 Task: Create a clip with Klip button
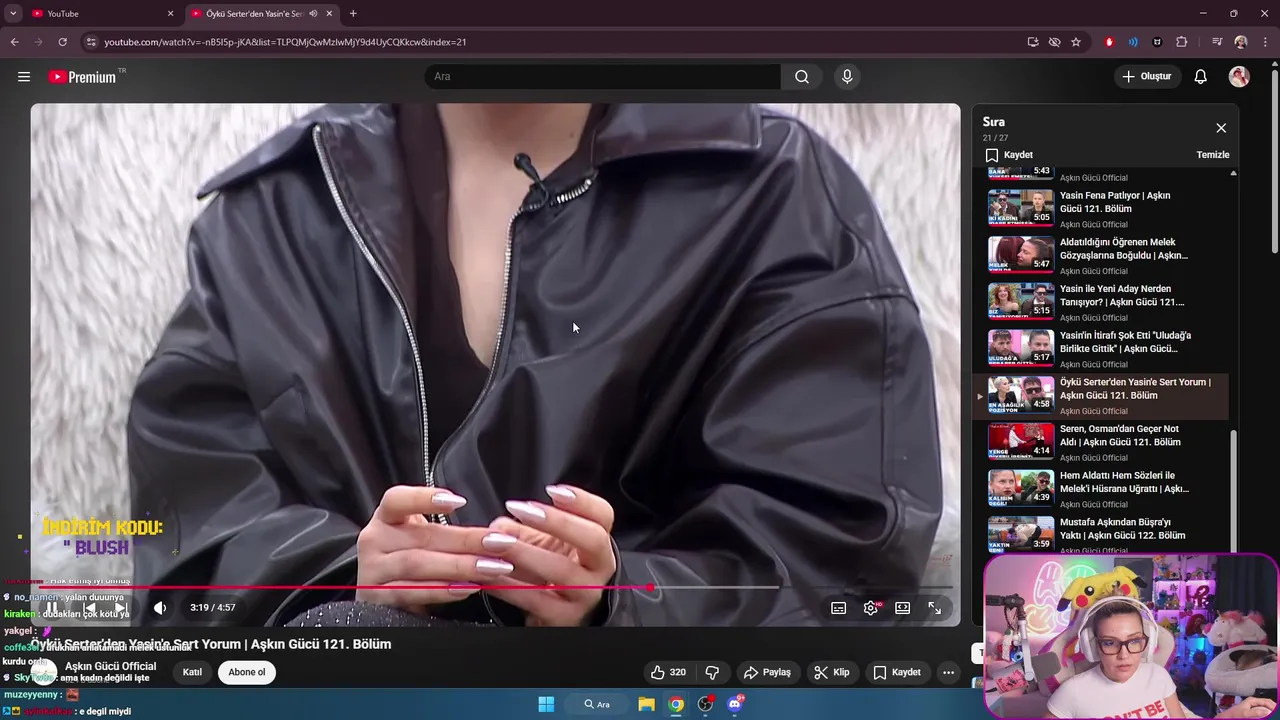[832, 672]
